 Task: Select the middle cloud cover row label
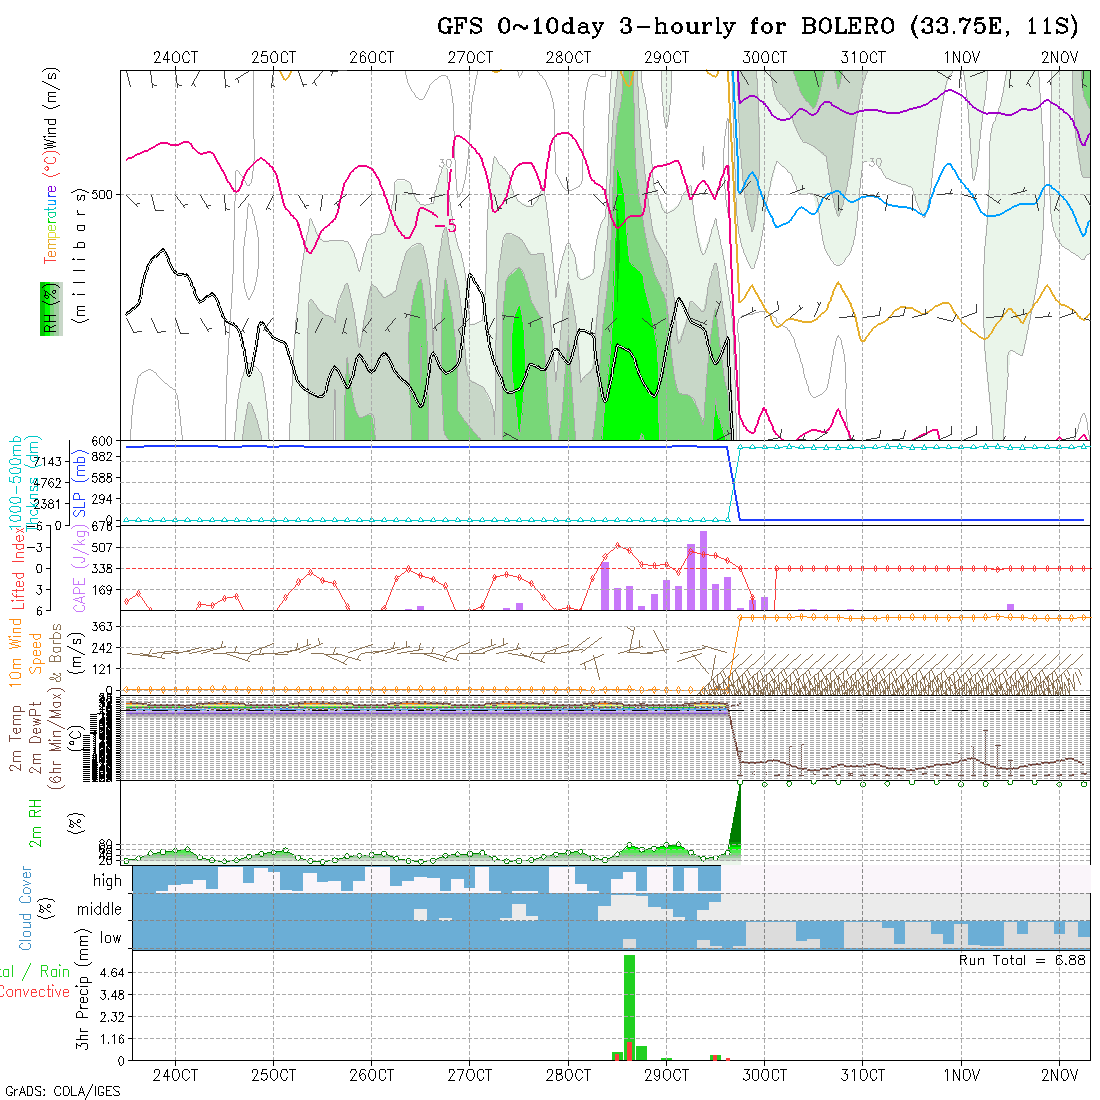(x=100, y=910)
